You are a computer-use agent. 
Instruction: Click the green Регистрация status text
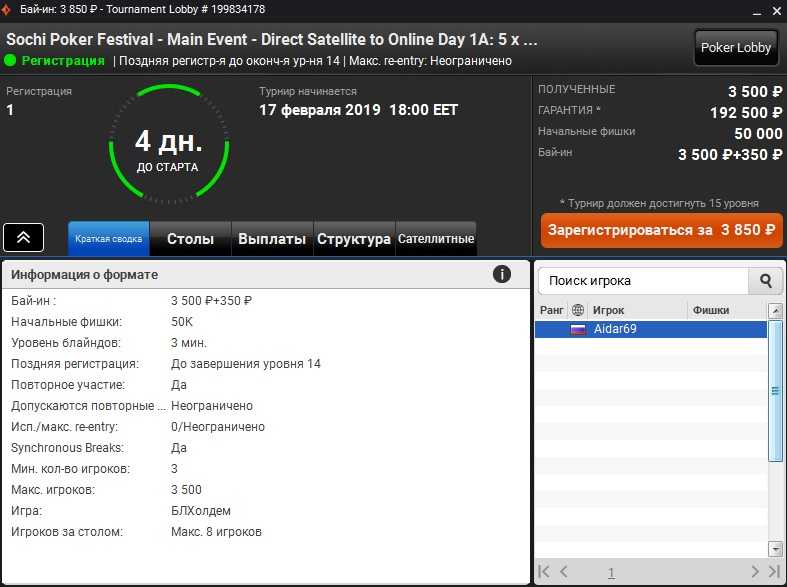point(63,61)
